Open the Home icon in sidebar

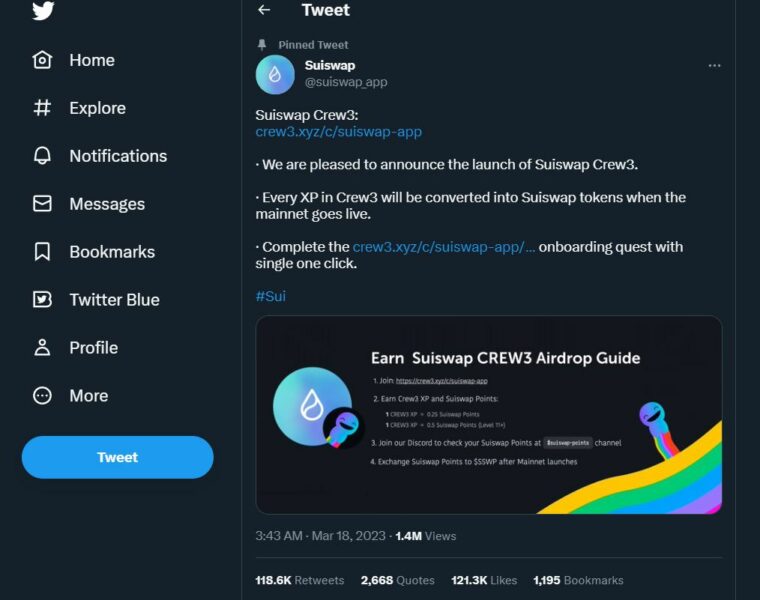(x=42, y=60)
